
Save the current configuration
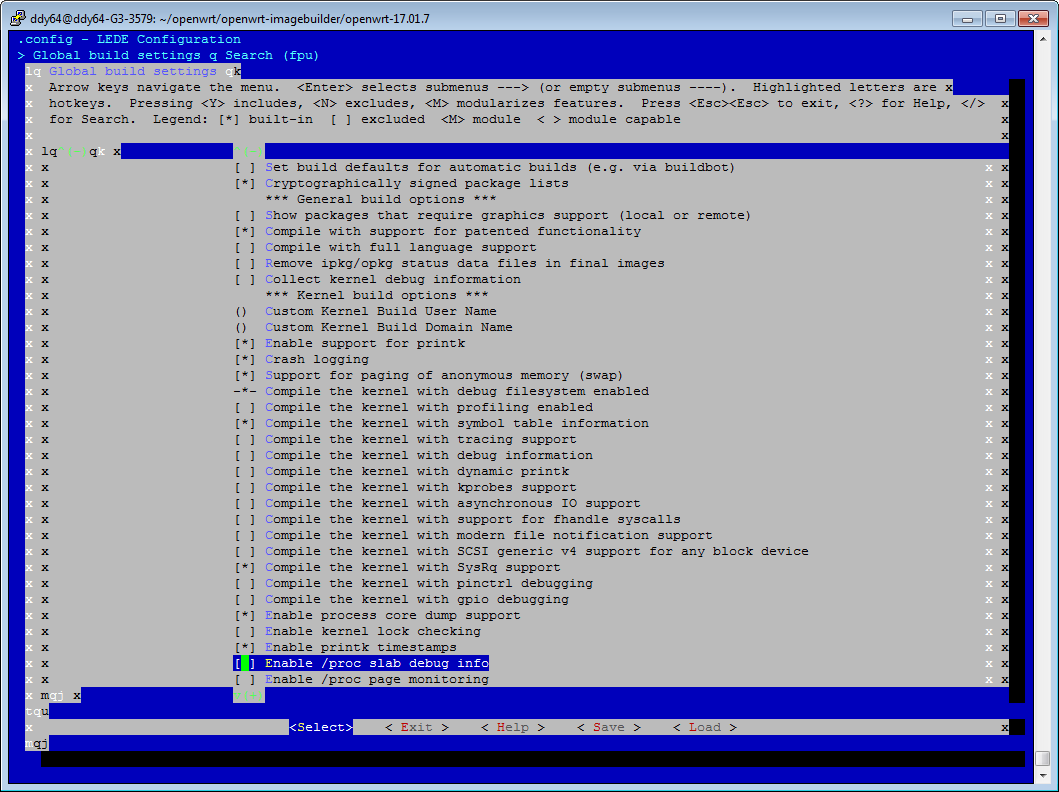click(609, 727)
